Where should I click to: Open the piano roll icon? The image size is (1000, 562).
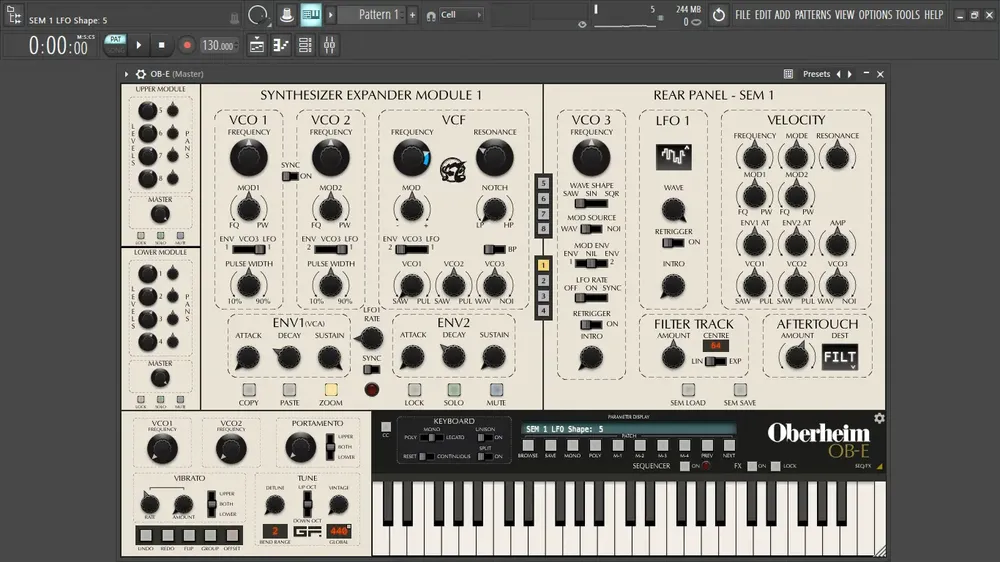(x=281, y=45)
